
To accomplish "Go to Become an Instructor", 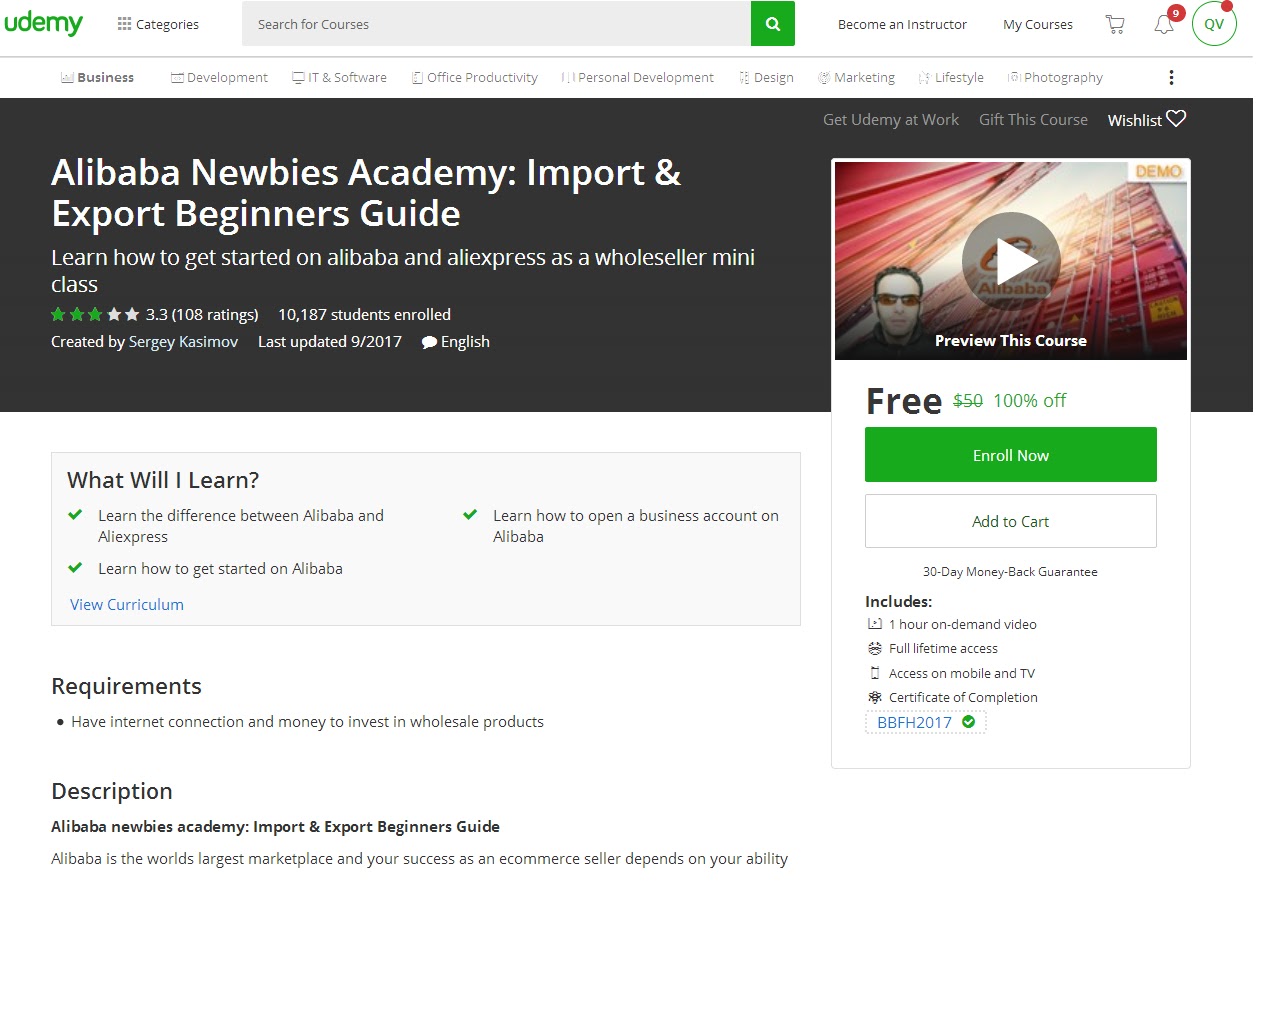I will click(902, 24).
